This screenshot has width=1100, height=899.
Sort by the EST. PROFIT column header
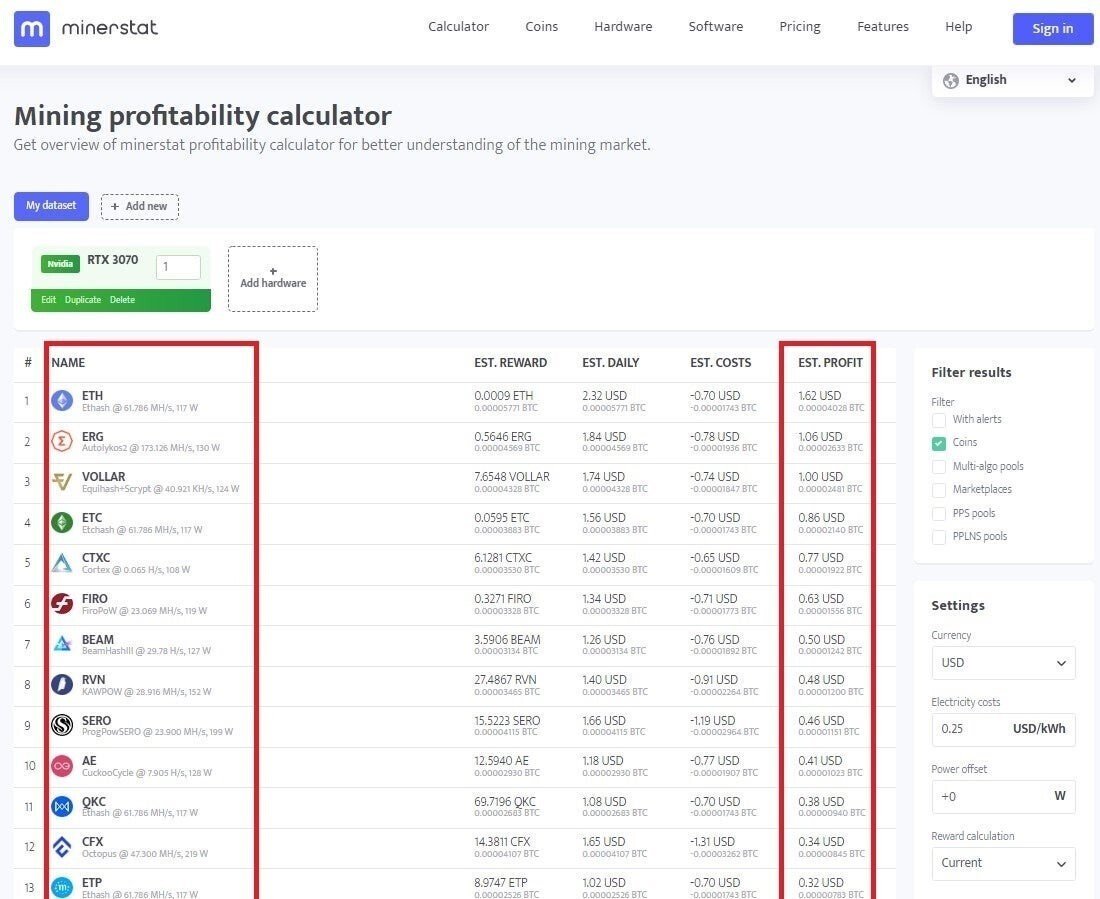(830, 363)
